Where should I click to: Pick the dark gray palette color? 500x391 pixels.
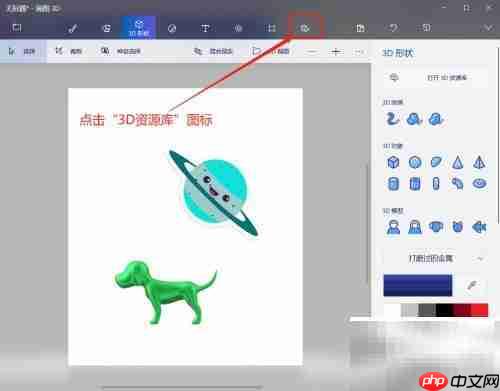click(x=427, y=311)
